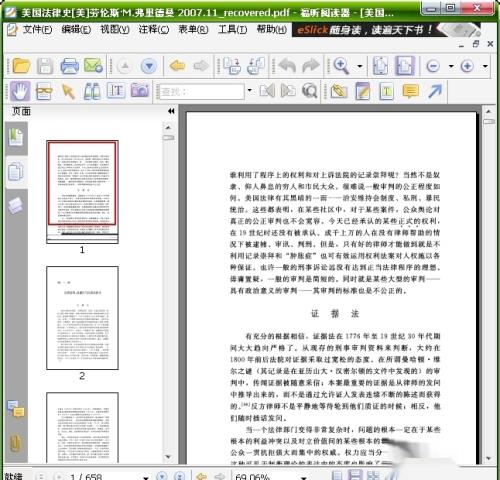Select the Typewriter T tool
Image resolution: width=500 pixels, height=480 pixels.
point(386,91)
